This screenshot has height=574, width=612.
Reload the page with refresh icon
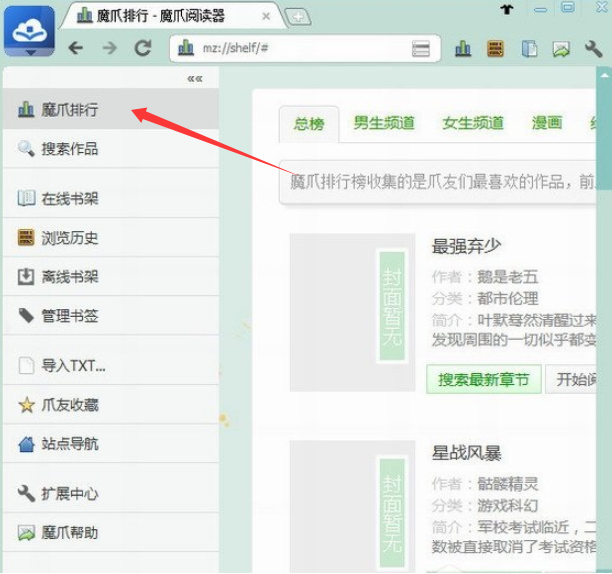tap(143, 48)
